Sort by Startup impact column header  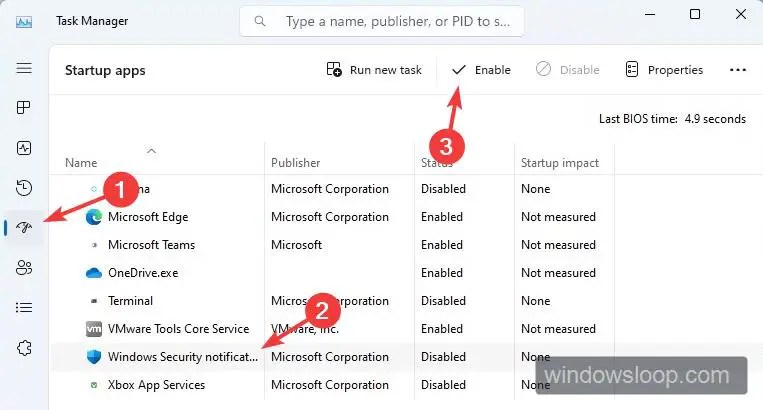(559, 163)
